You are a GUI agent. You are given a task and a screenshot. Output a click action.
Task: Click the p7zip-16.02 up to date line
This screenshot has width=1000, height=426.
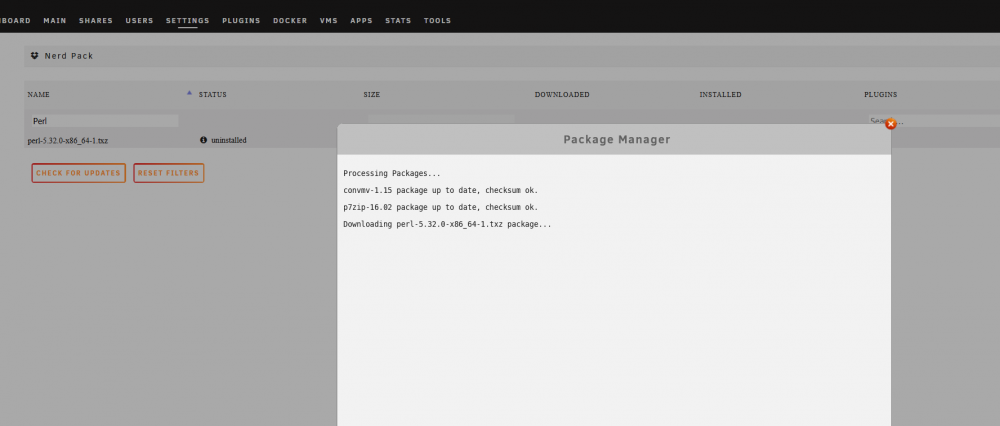[x=441, y=207]
